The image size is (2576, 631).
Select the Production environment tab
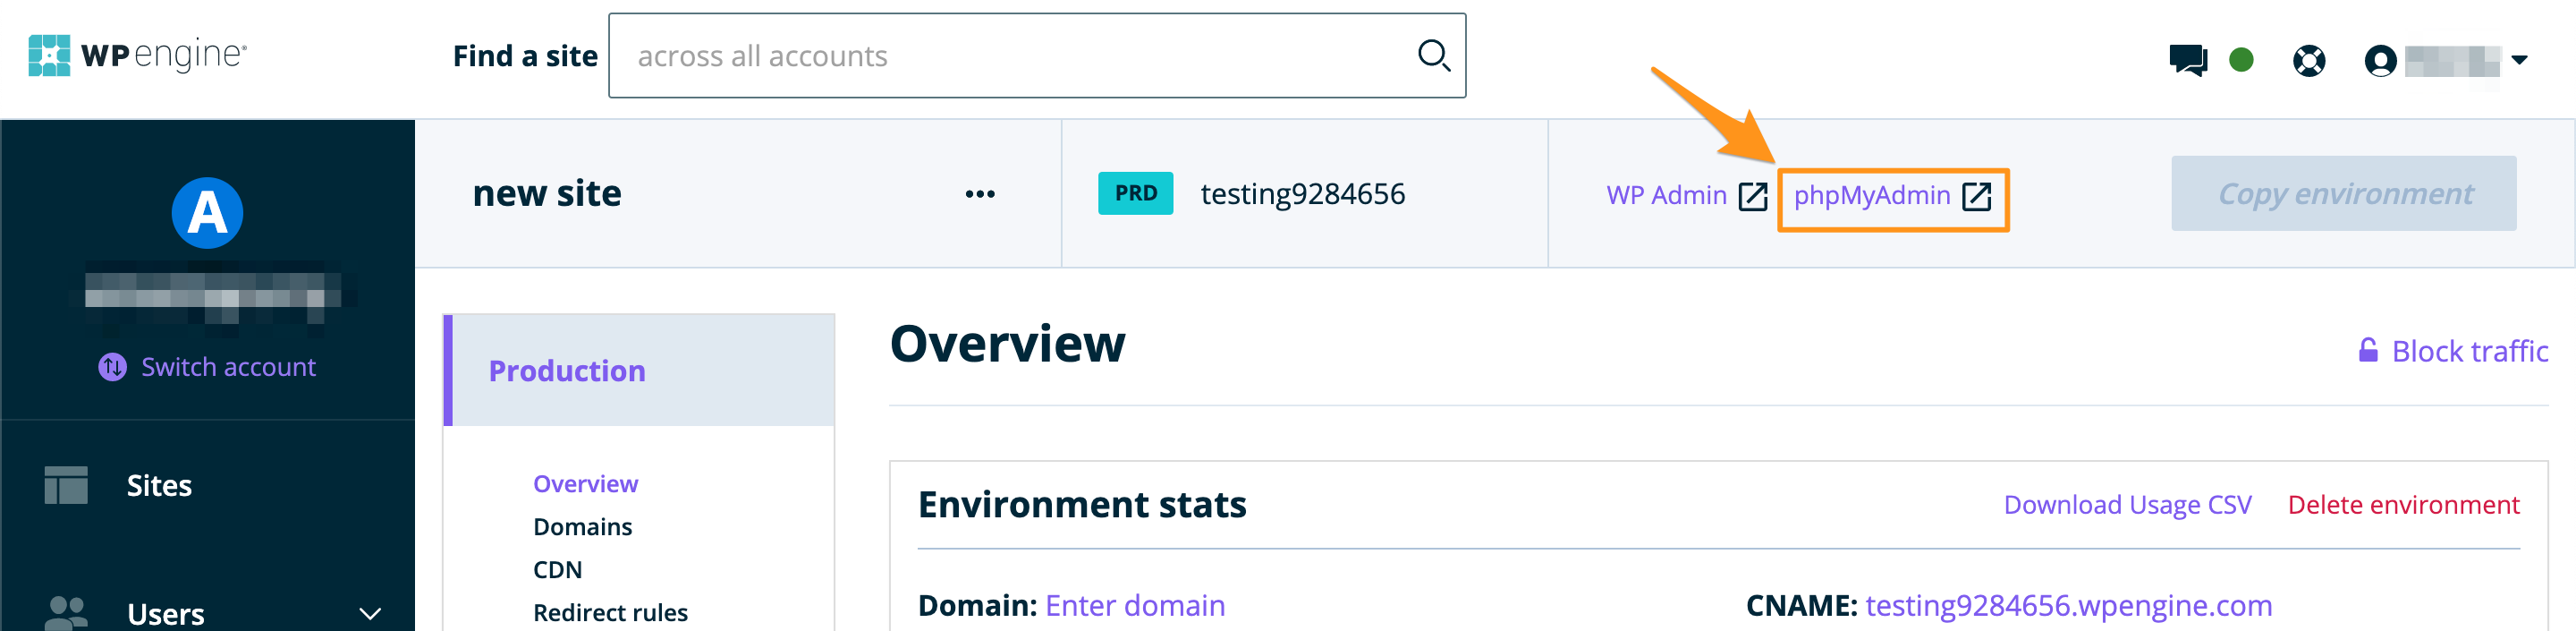[566, 371]
